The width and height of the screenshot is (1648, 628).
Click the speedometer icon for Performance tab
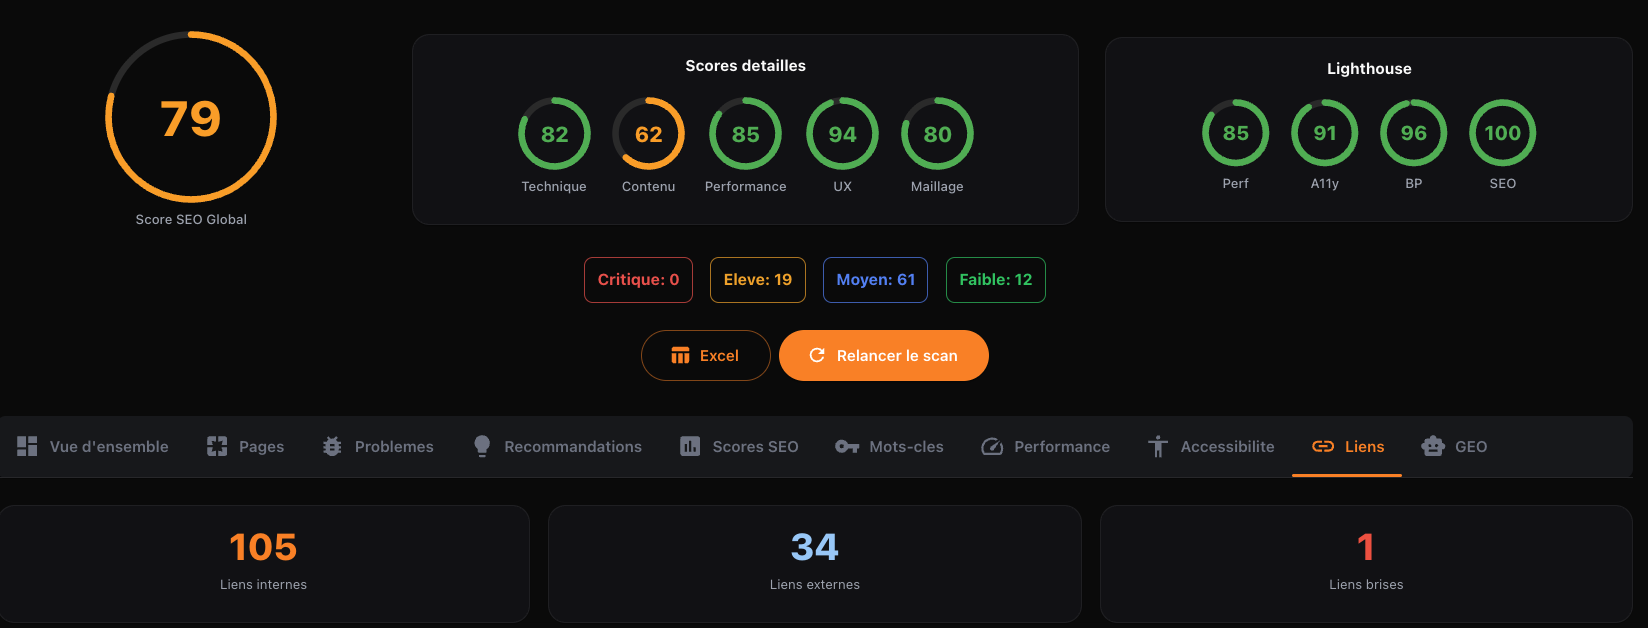[992, 447]
